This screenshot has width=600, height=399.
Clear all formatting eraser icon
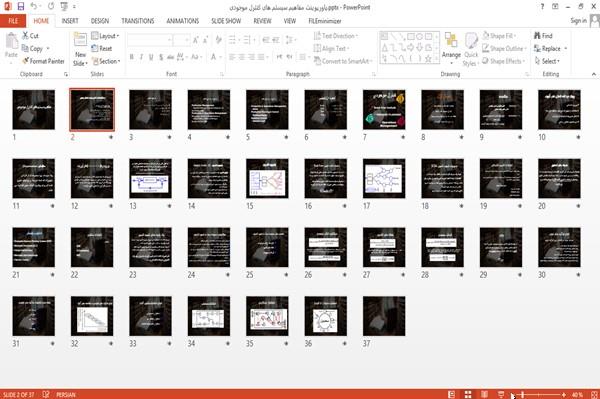(x=218, y=40)
